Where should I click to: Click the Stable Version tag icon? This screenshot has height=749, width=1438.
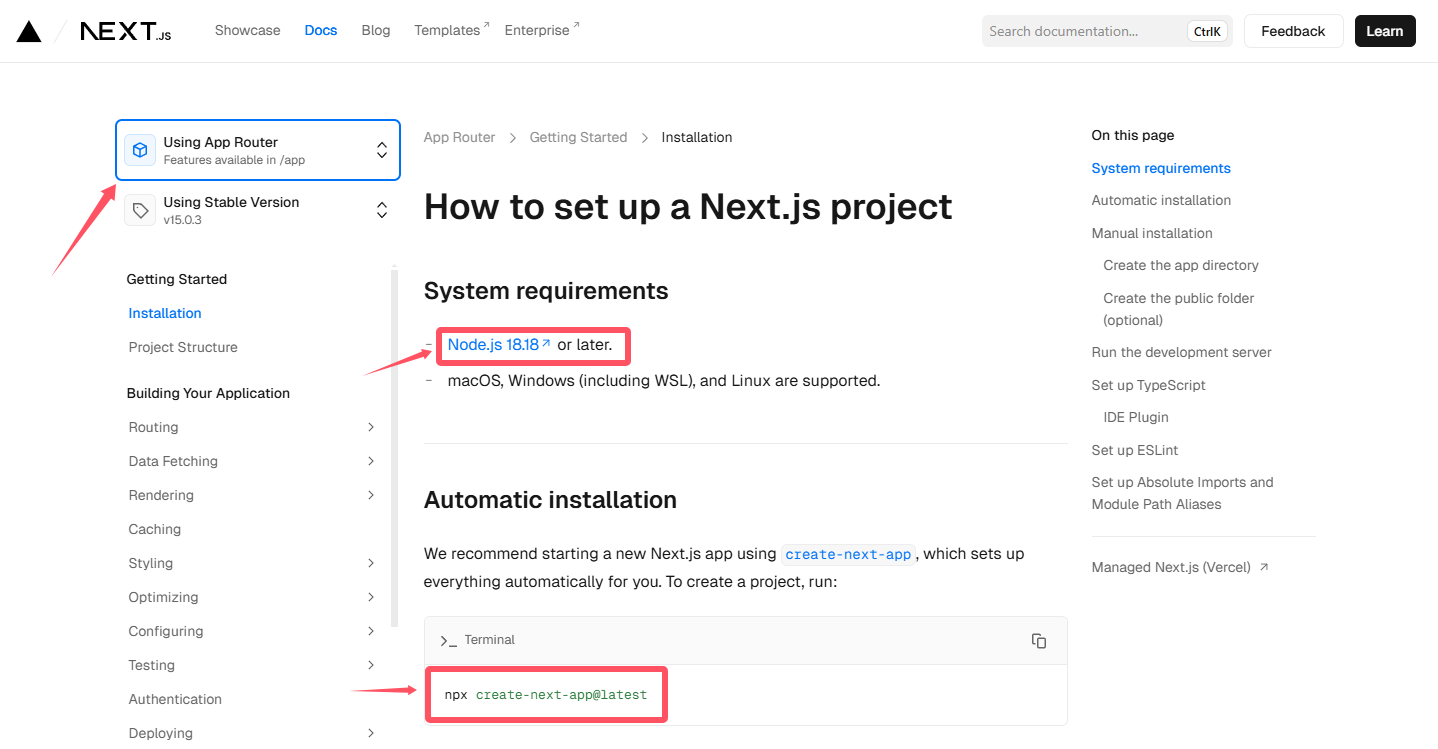pos(140,210)
